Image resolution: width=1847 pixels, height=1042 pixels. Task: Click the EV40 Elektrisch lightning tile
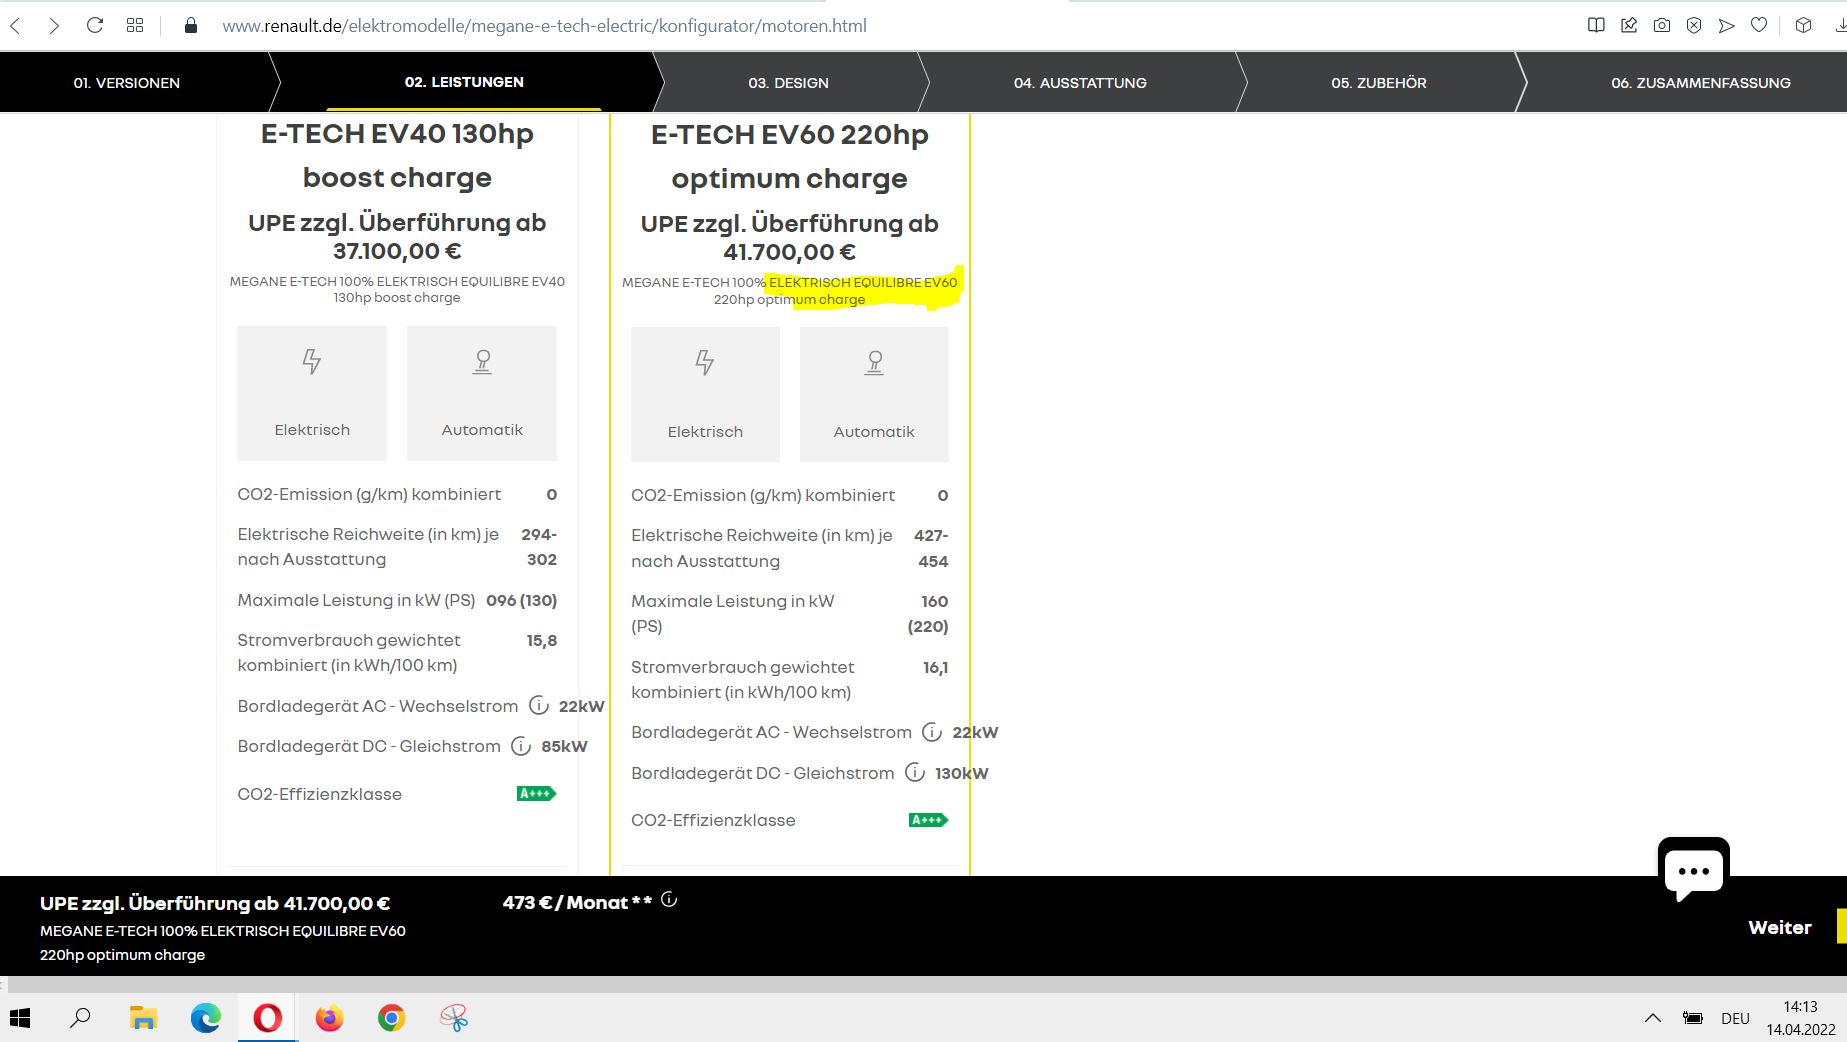click(x=312, y=393)
